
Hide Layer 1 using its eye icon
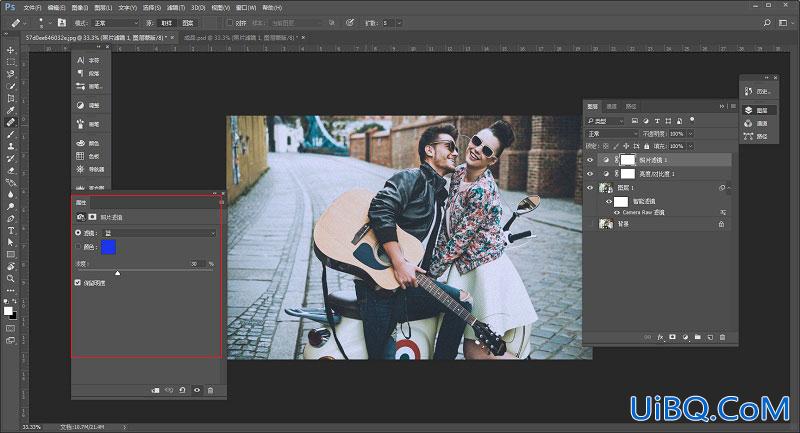[x=590, y=188]
